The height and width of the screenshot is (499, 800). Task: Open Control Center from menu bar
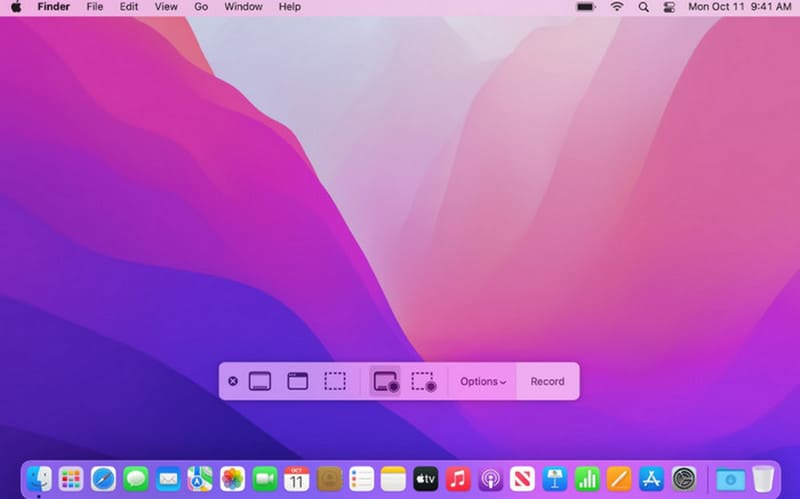670,7
